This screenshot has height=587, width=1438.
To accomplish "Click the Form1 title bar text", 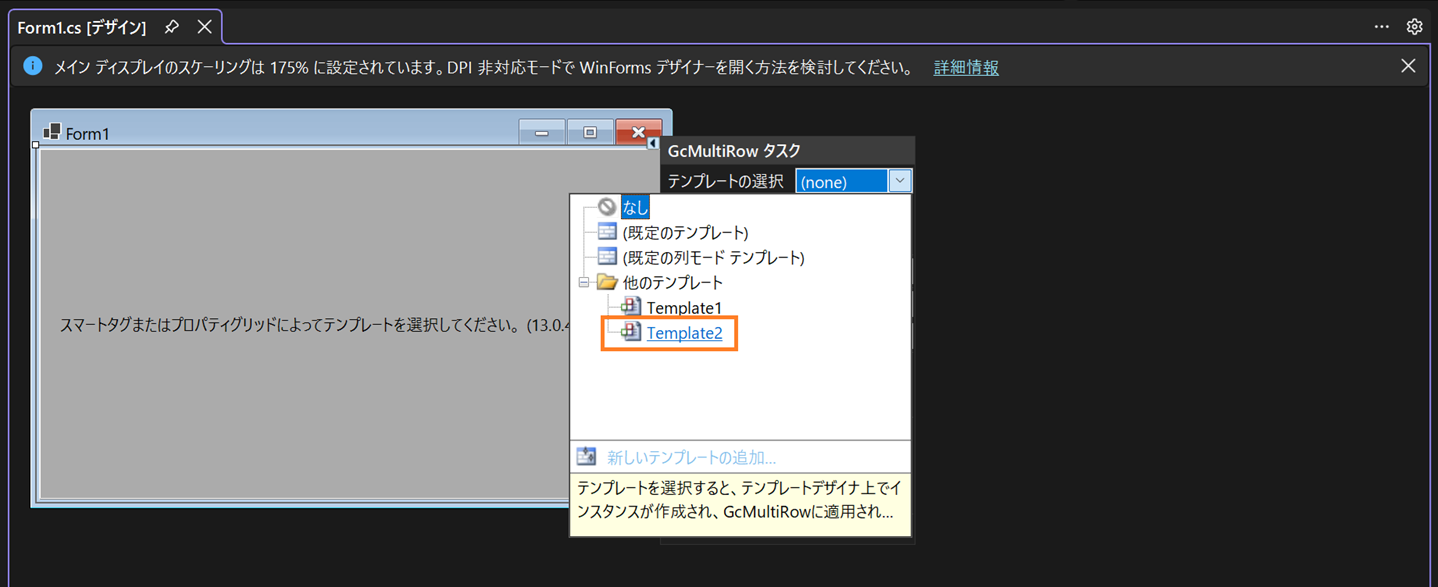I will coord(88,133).
